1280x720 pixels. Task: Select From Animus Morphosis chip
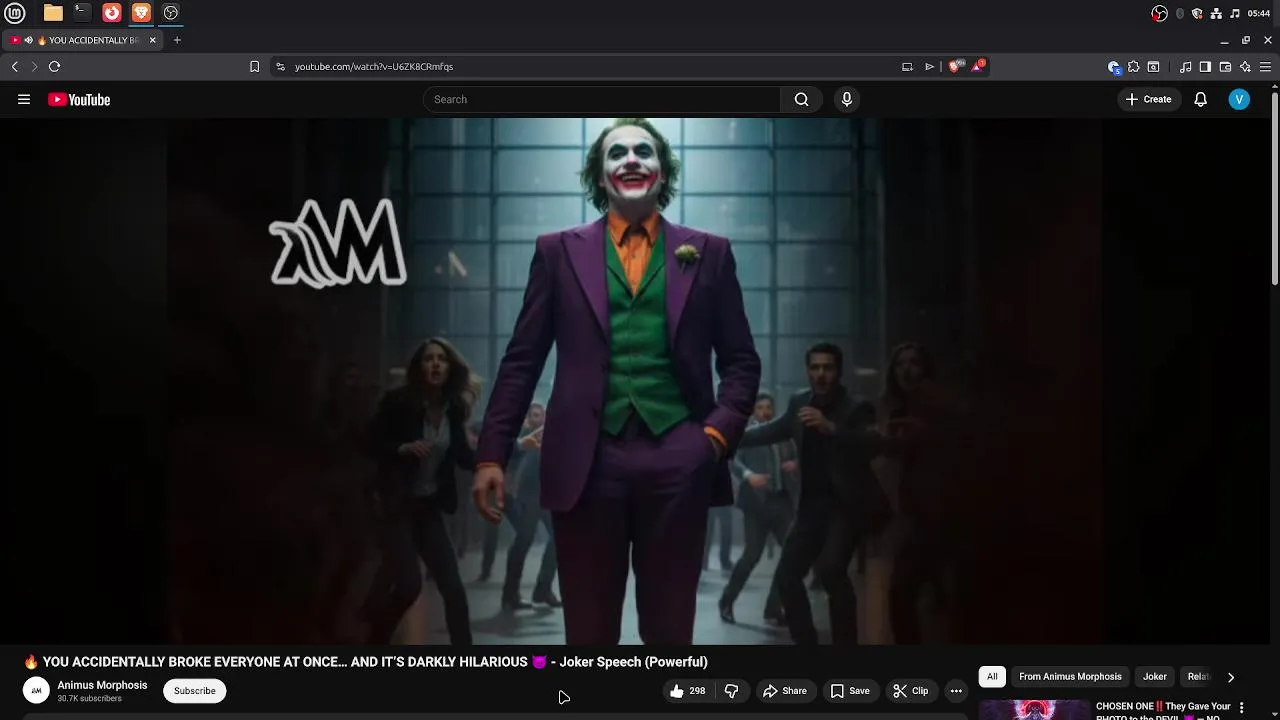click(x=1070, y=677)
